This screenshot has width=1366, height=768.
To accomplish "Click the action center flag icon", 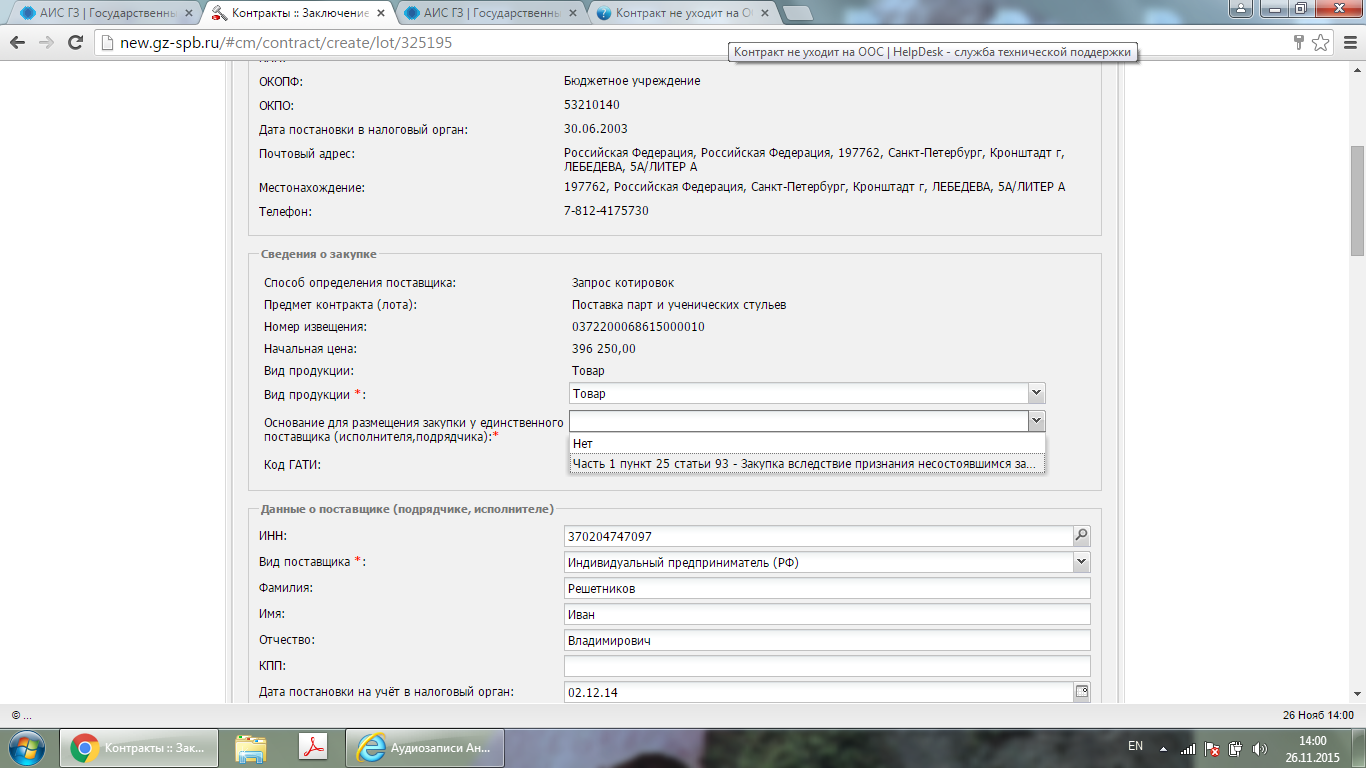I will [1211, 748].
